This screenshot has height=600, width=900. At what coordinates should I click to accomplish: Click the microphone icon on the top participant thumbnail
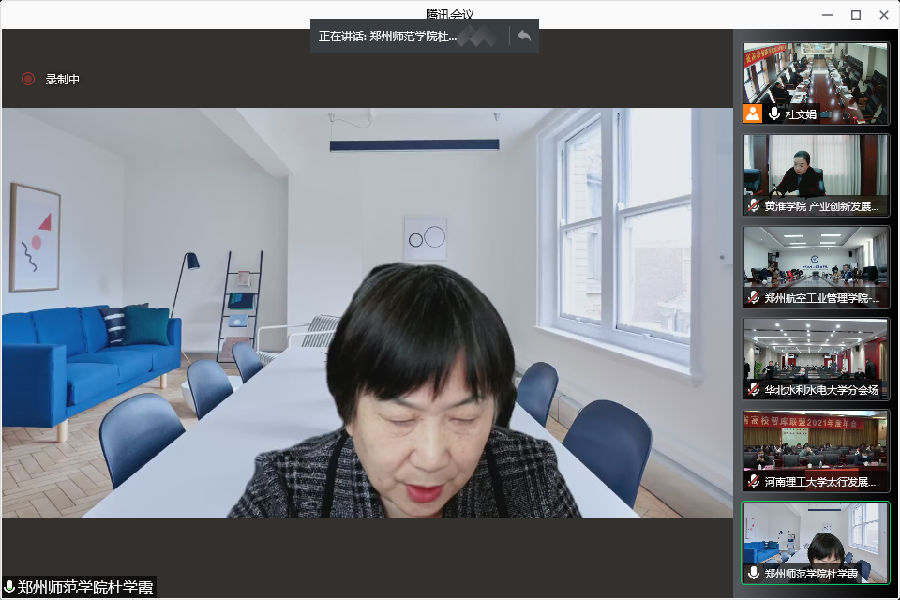point(774,114)
